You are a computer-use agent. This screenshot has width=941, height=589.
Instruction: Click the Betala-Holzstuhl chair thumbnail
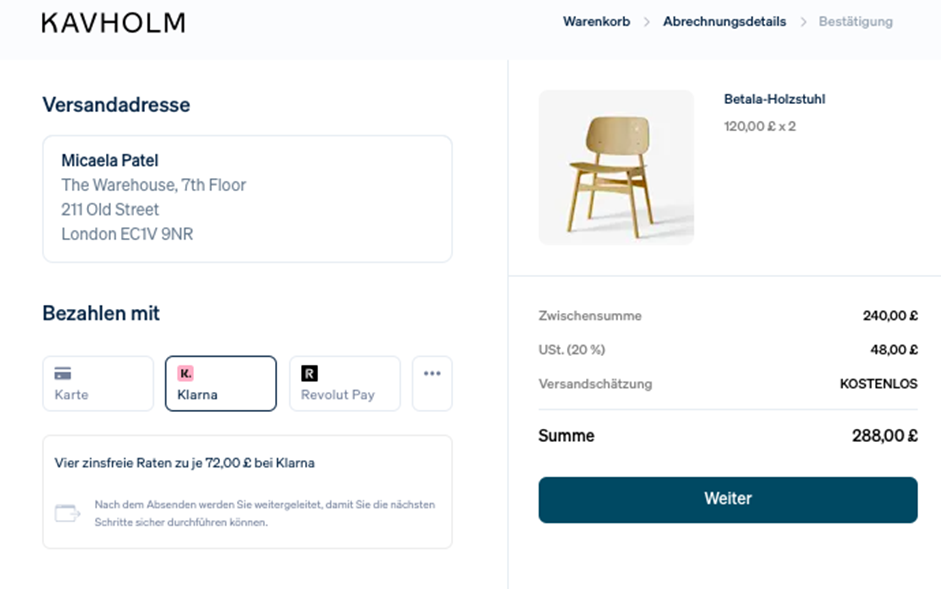616,167
